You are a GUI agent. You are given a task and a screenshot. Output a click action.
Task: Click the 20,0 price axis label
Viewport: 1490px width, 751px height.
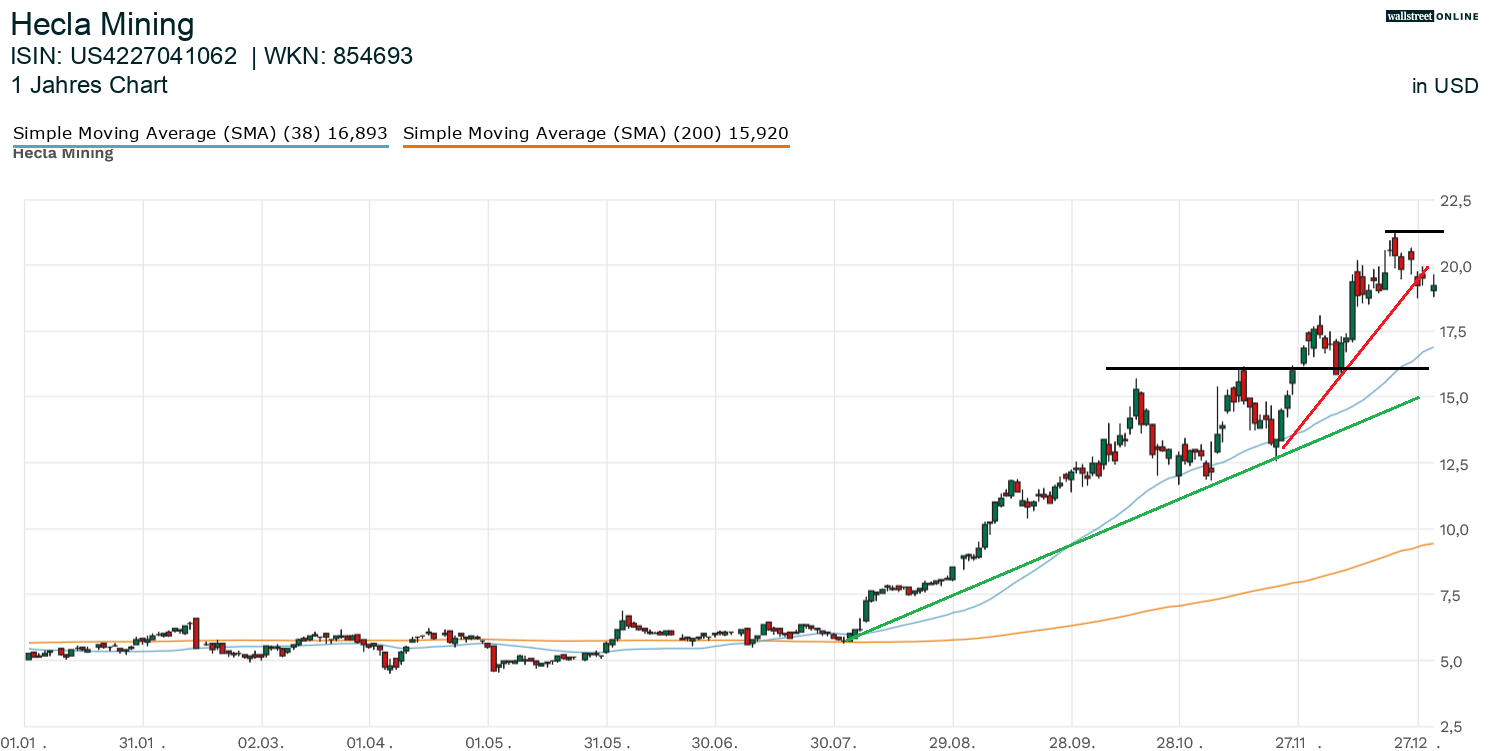1456,266
